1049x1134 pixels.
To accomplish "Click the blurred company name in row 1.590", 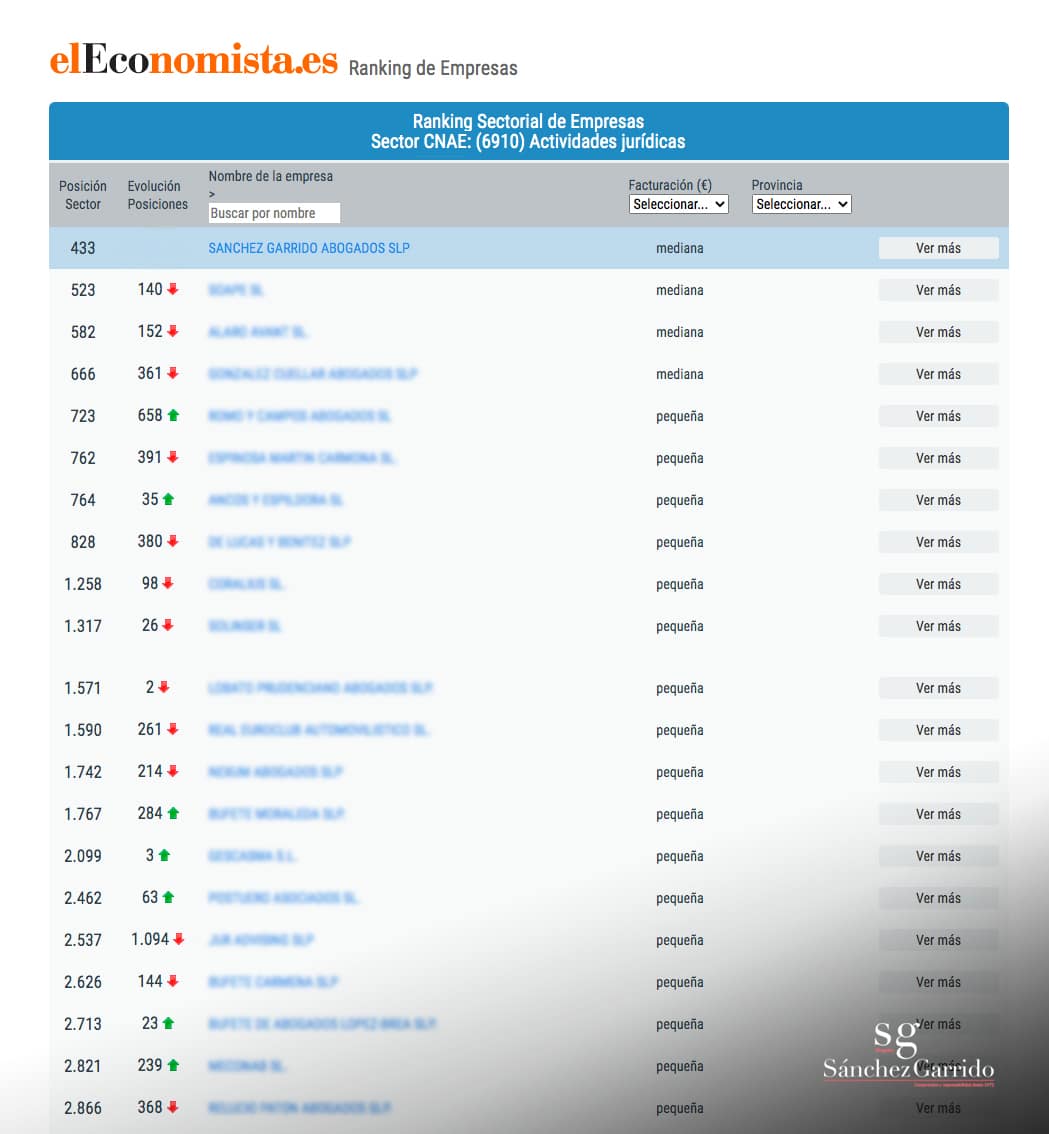I will point(318,730).
